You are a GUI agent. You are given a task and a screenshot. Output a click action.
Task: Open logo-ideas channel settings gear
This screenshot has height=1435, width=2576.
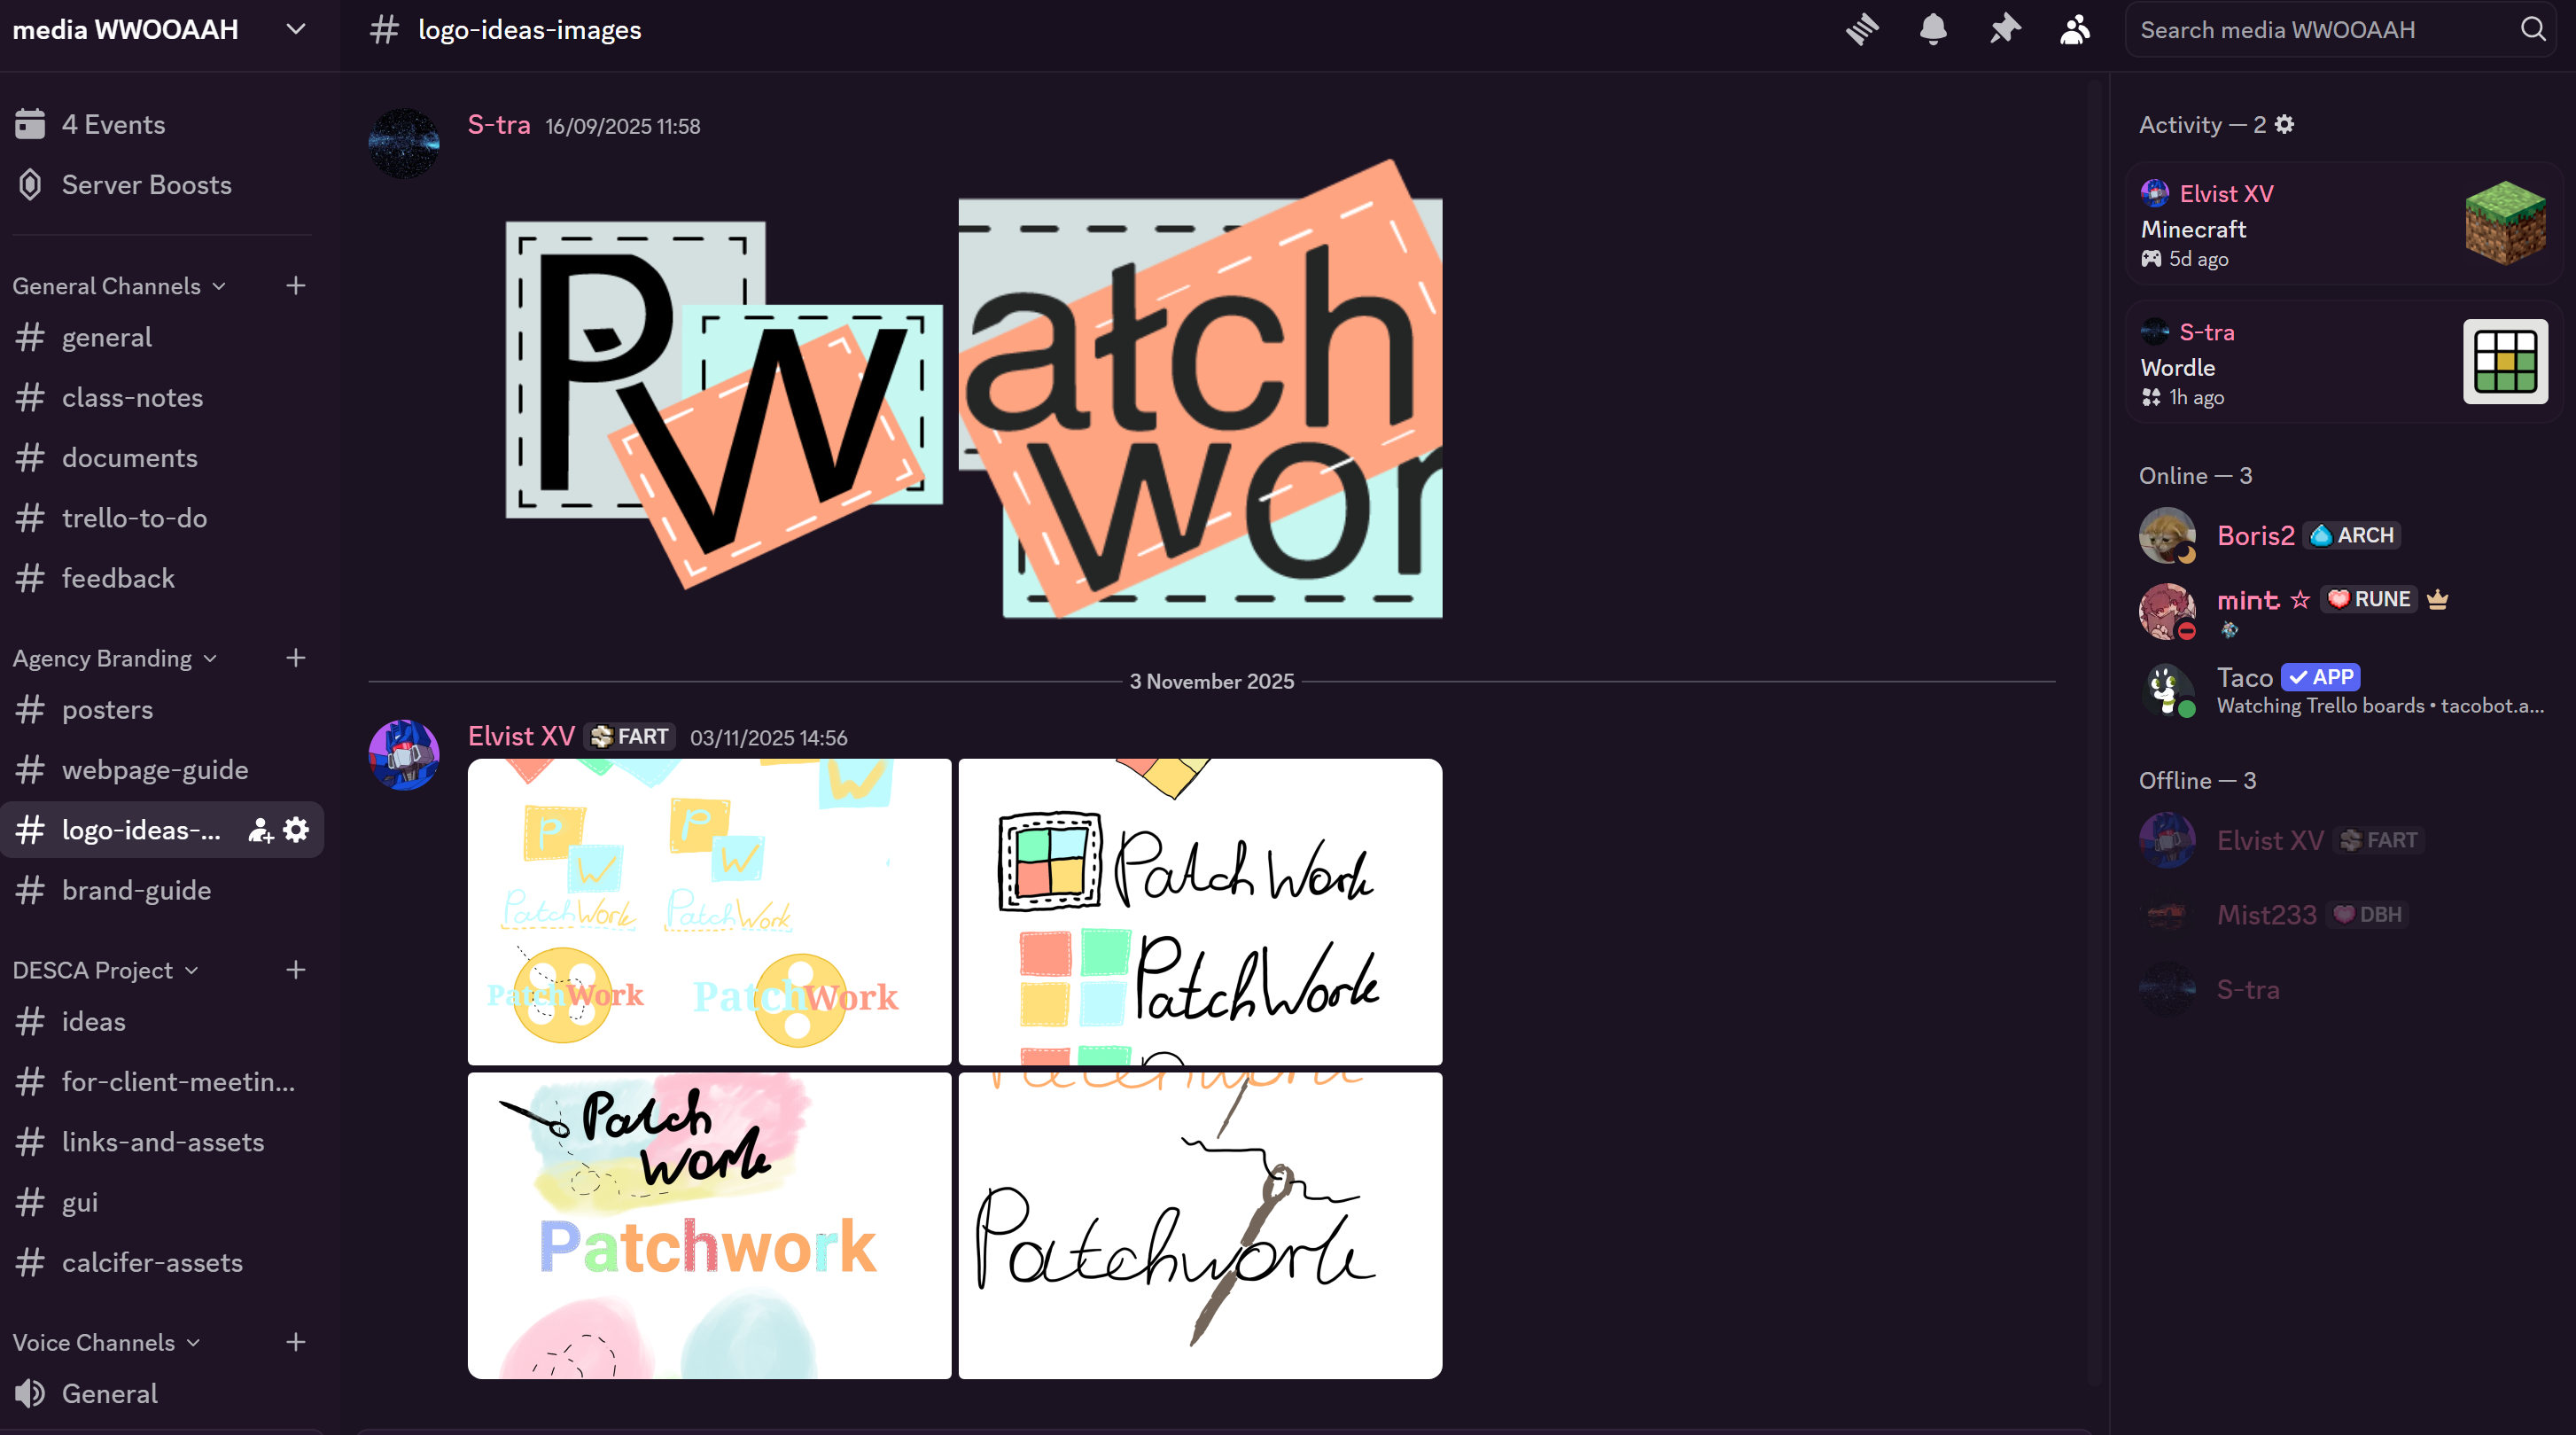296,830
